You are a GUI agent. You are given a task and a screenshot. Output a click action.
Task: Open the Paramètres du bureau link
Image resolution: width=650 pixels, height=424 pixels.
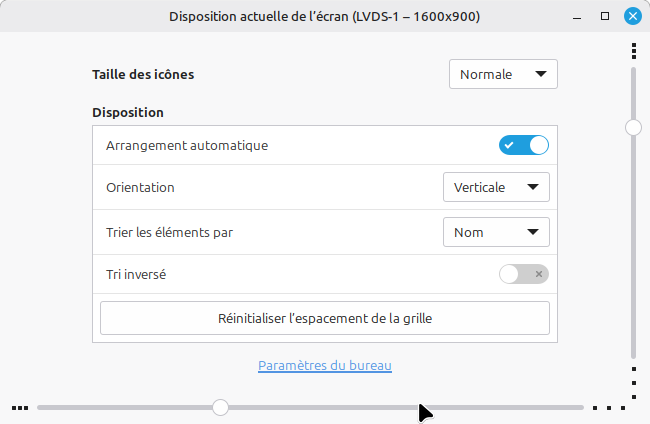(325, 366)
